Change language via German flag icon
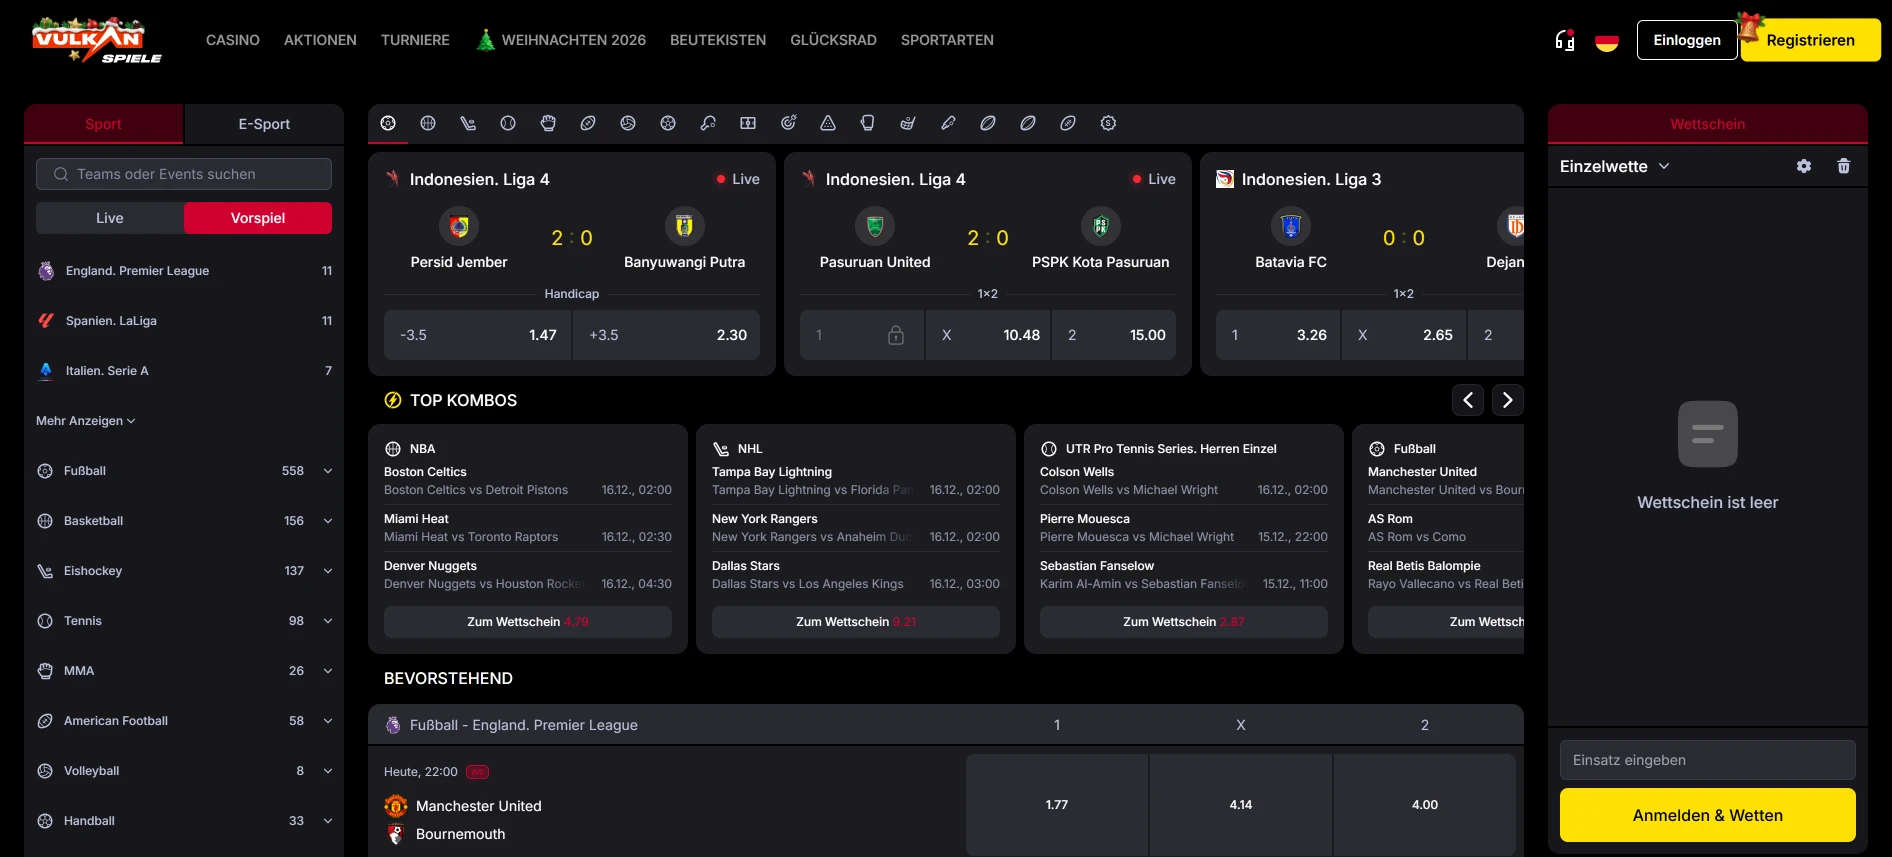 (1607, 41)
